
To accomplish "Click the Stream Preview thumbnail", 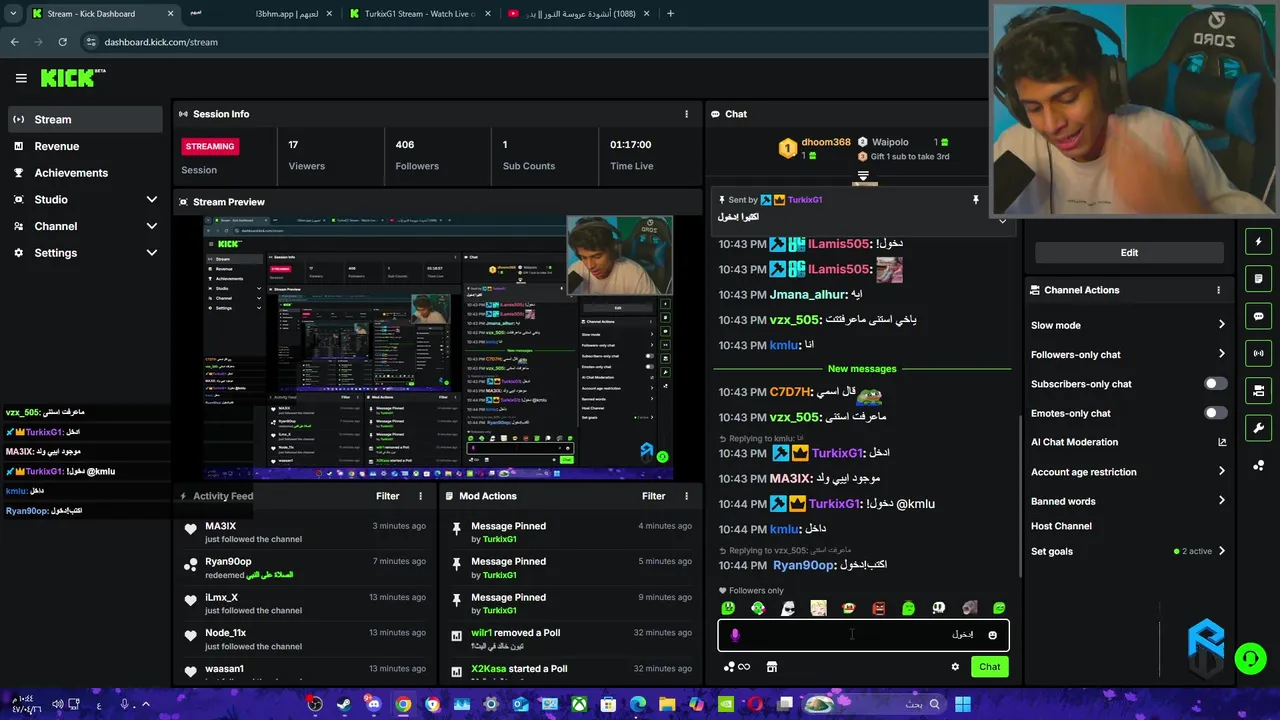I will [x=438, y=347].
